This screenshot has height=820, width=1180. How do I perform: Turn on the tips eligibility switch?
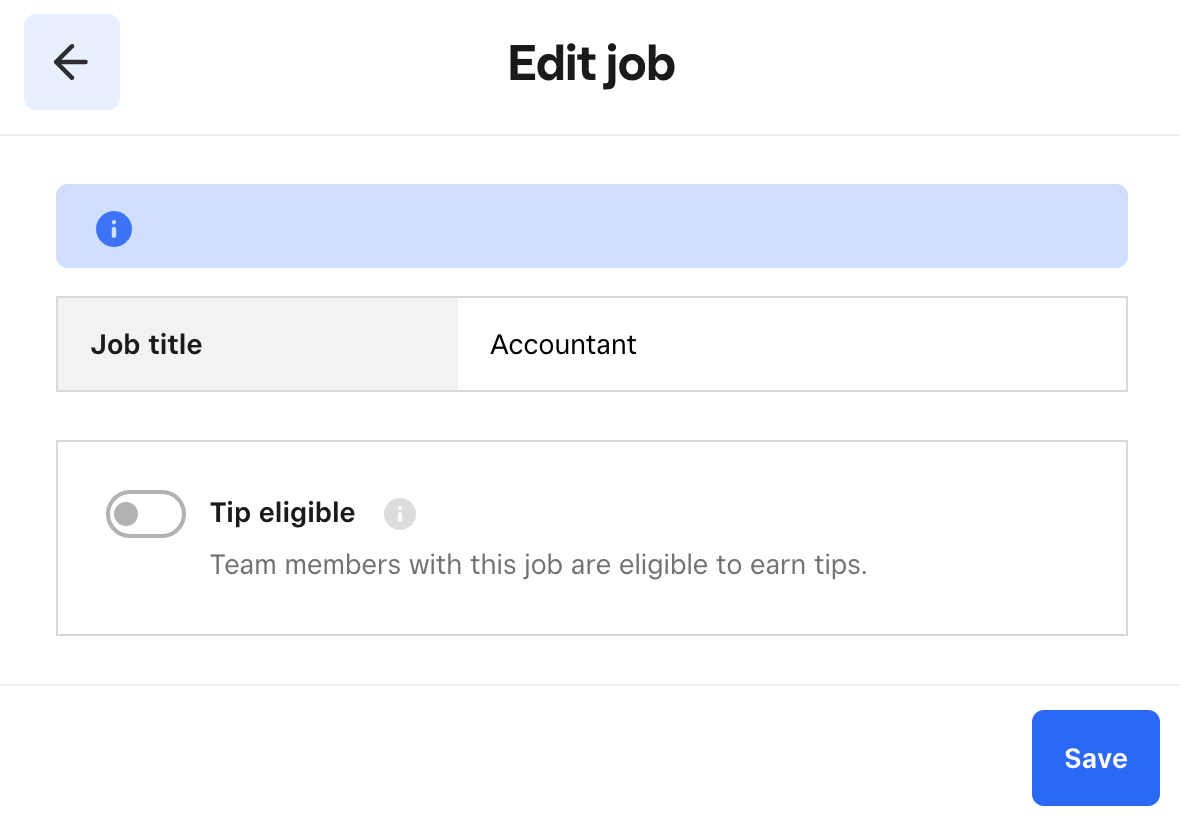pyautogui.click(x=145, y=513)
